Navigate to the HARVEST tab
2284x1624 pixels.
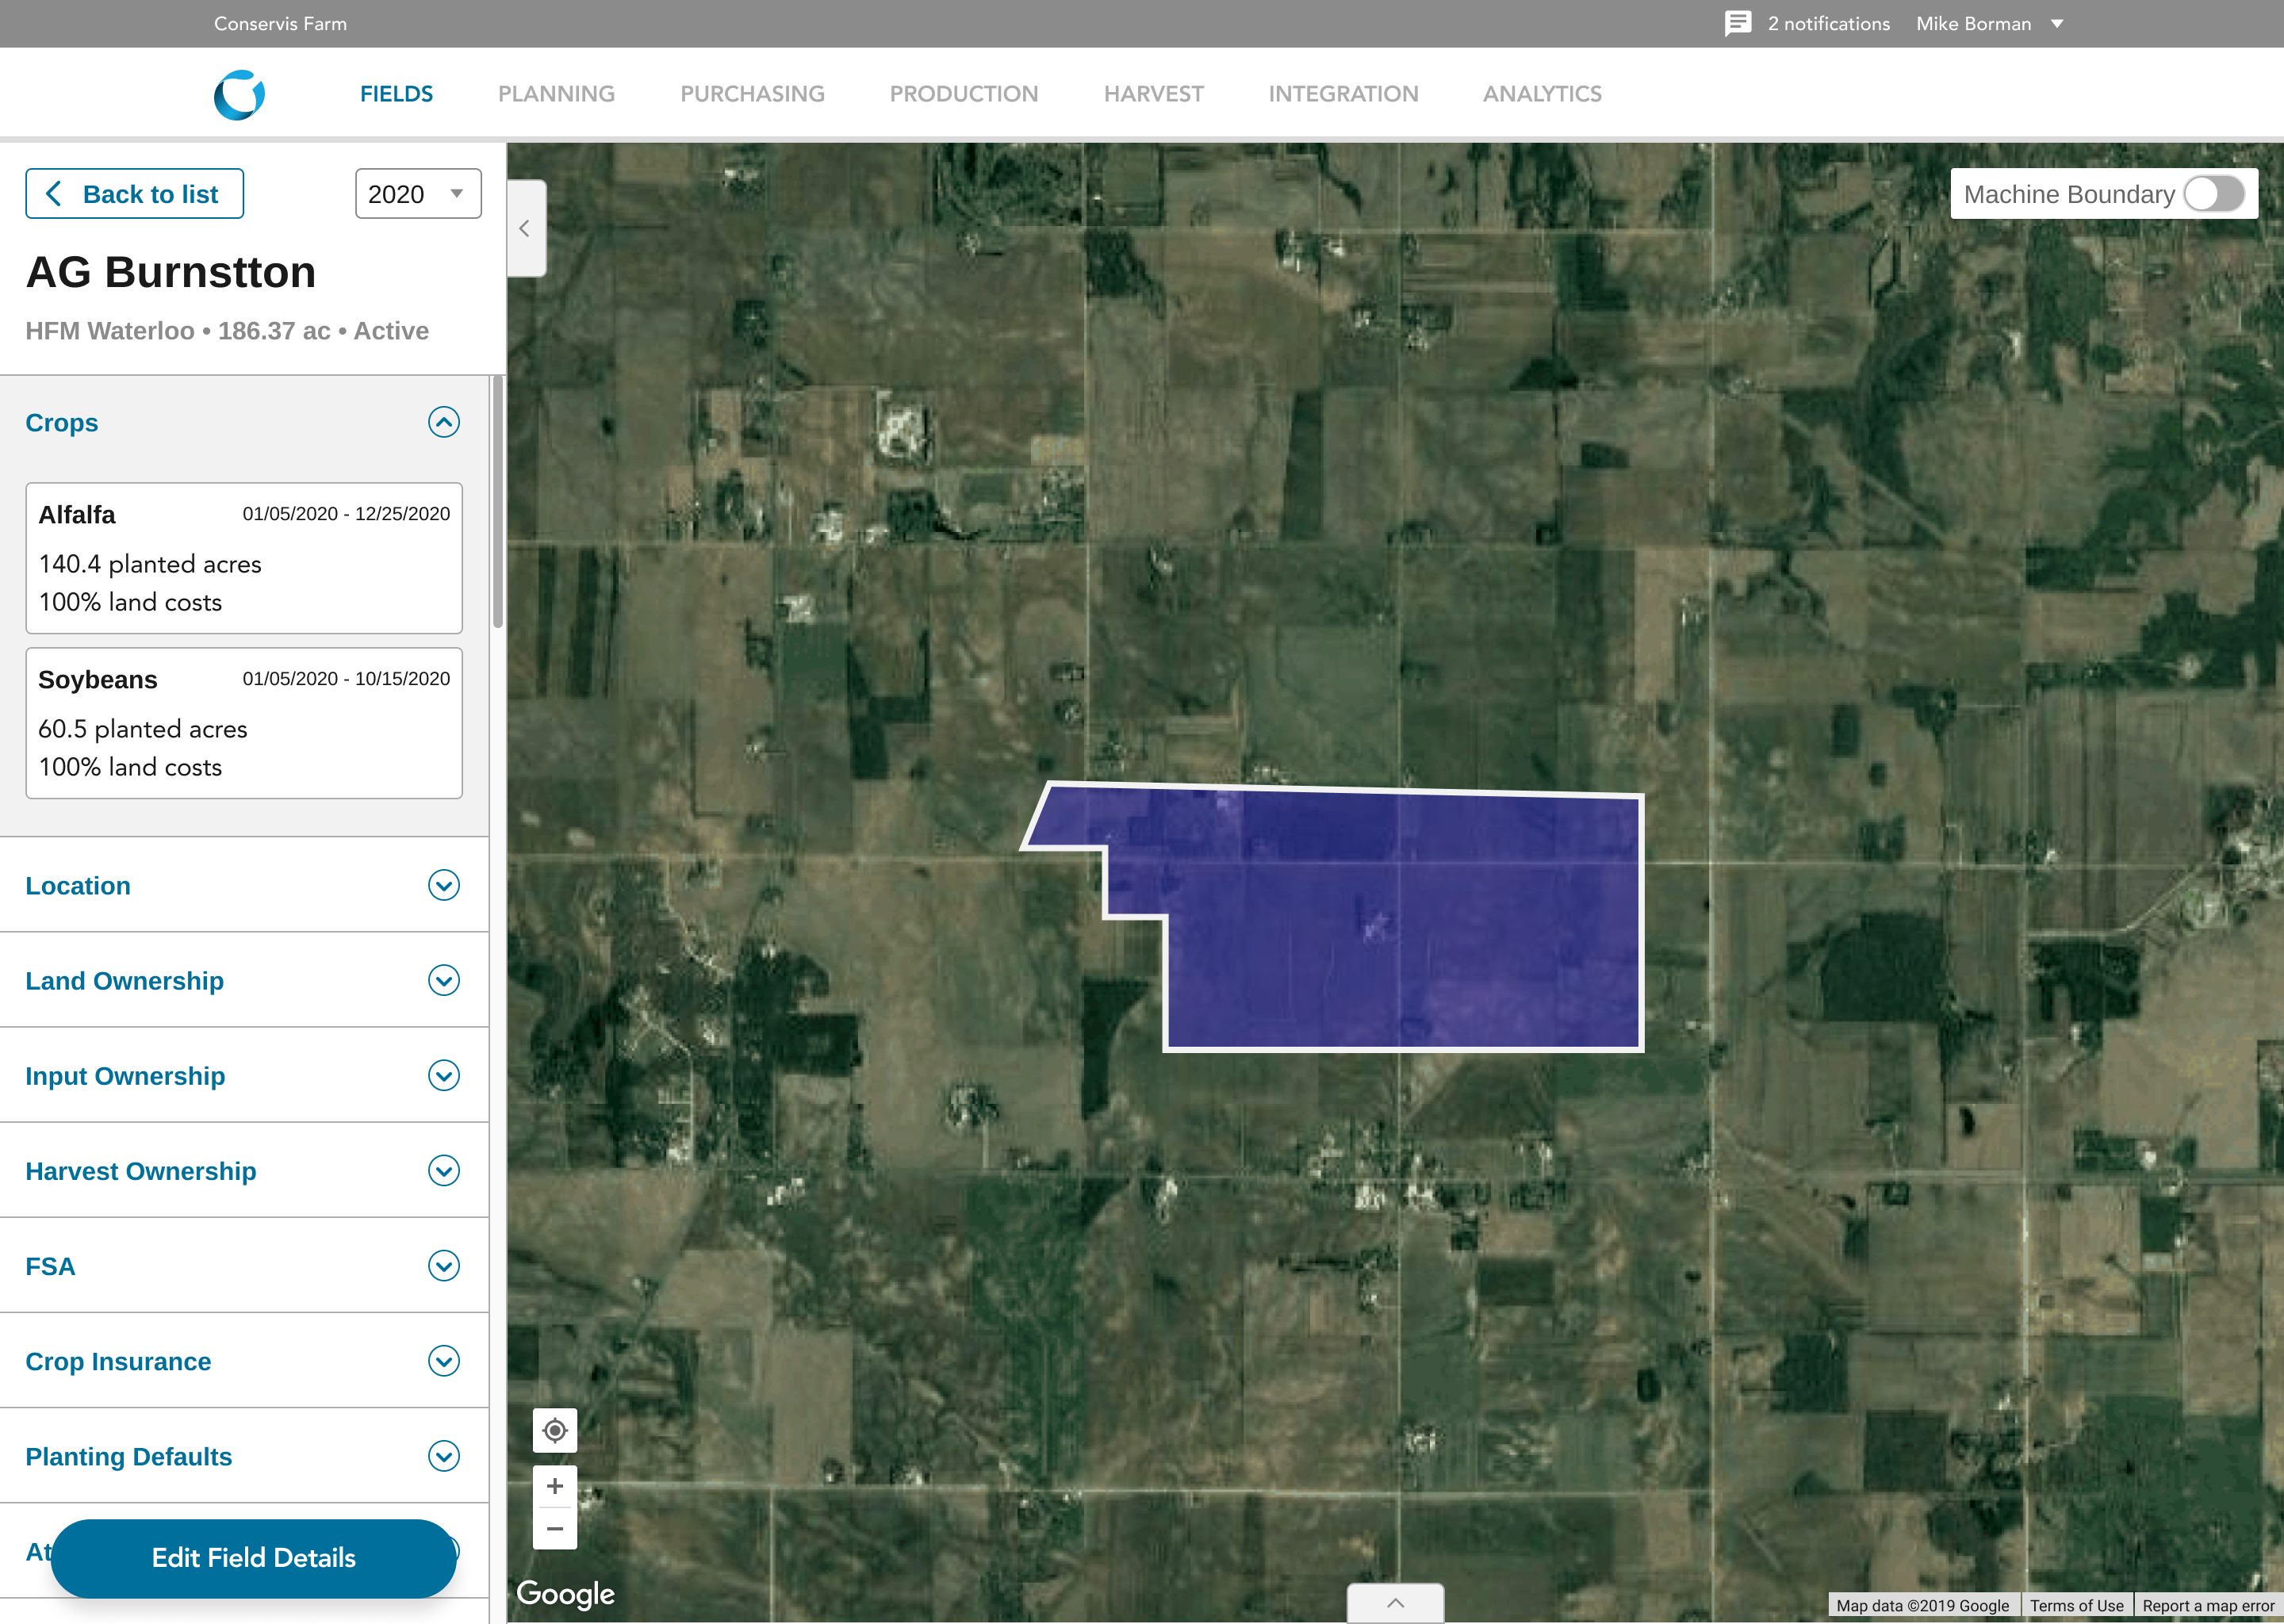coord(1153,94)
